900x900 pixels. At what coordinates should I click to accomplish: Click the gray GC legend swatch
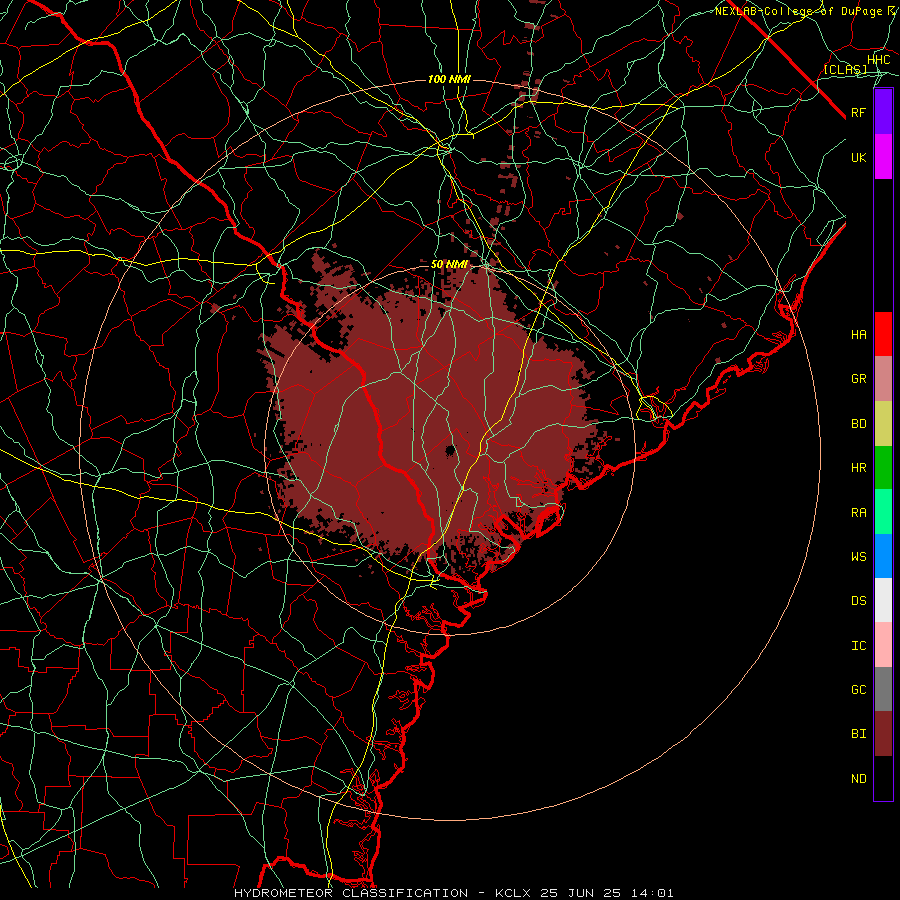click(x=883, y=689)
